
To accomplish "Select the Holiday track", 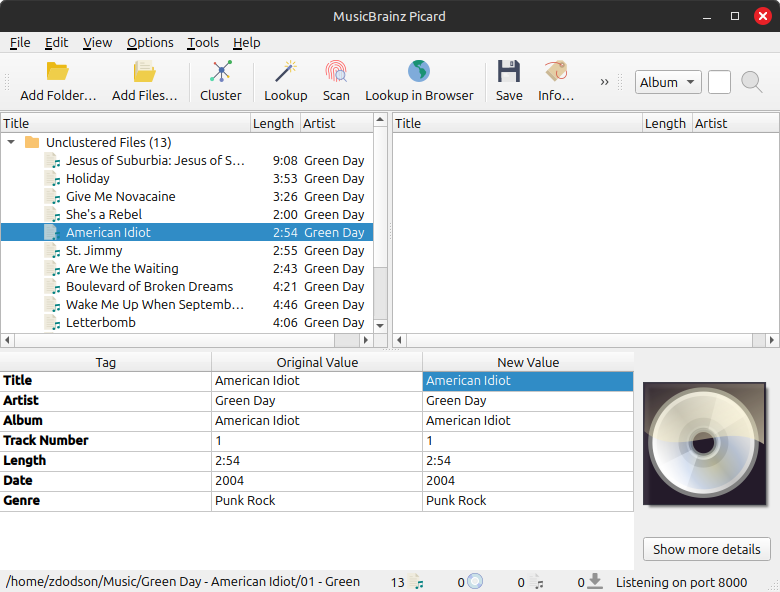I will click(187, 179).
